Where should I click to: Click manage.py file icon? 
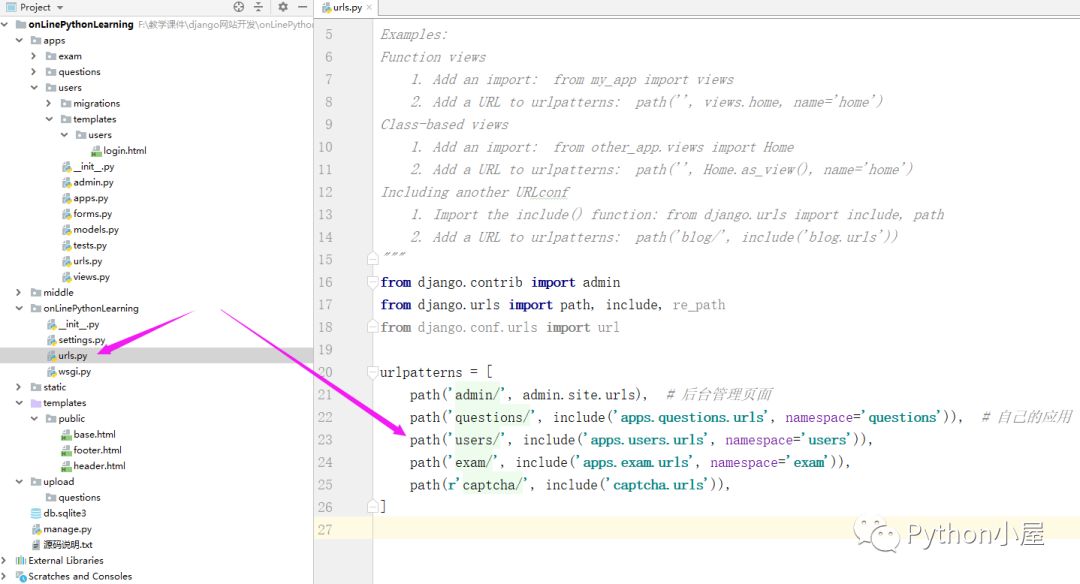pyautogui.click(x=37, y=529)
